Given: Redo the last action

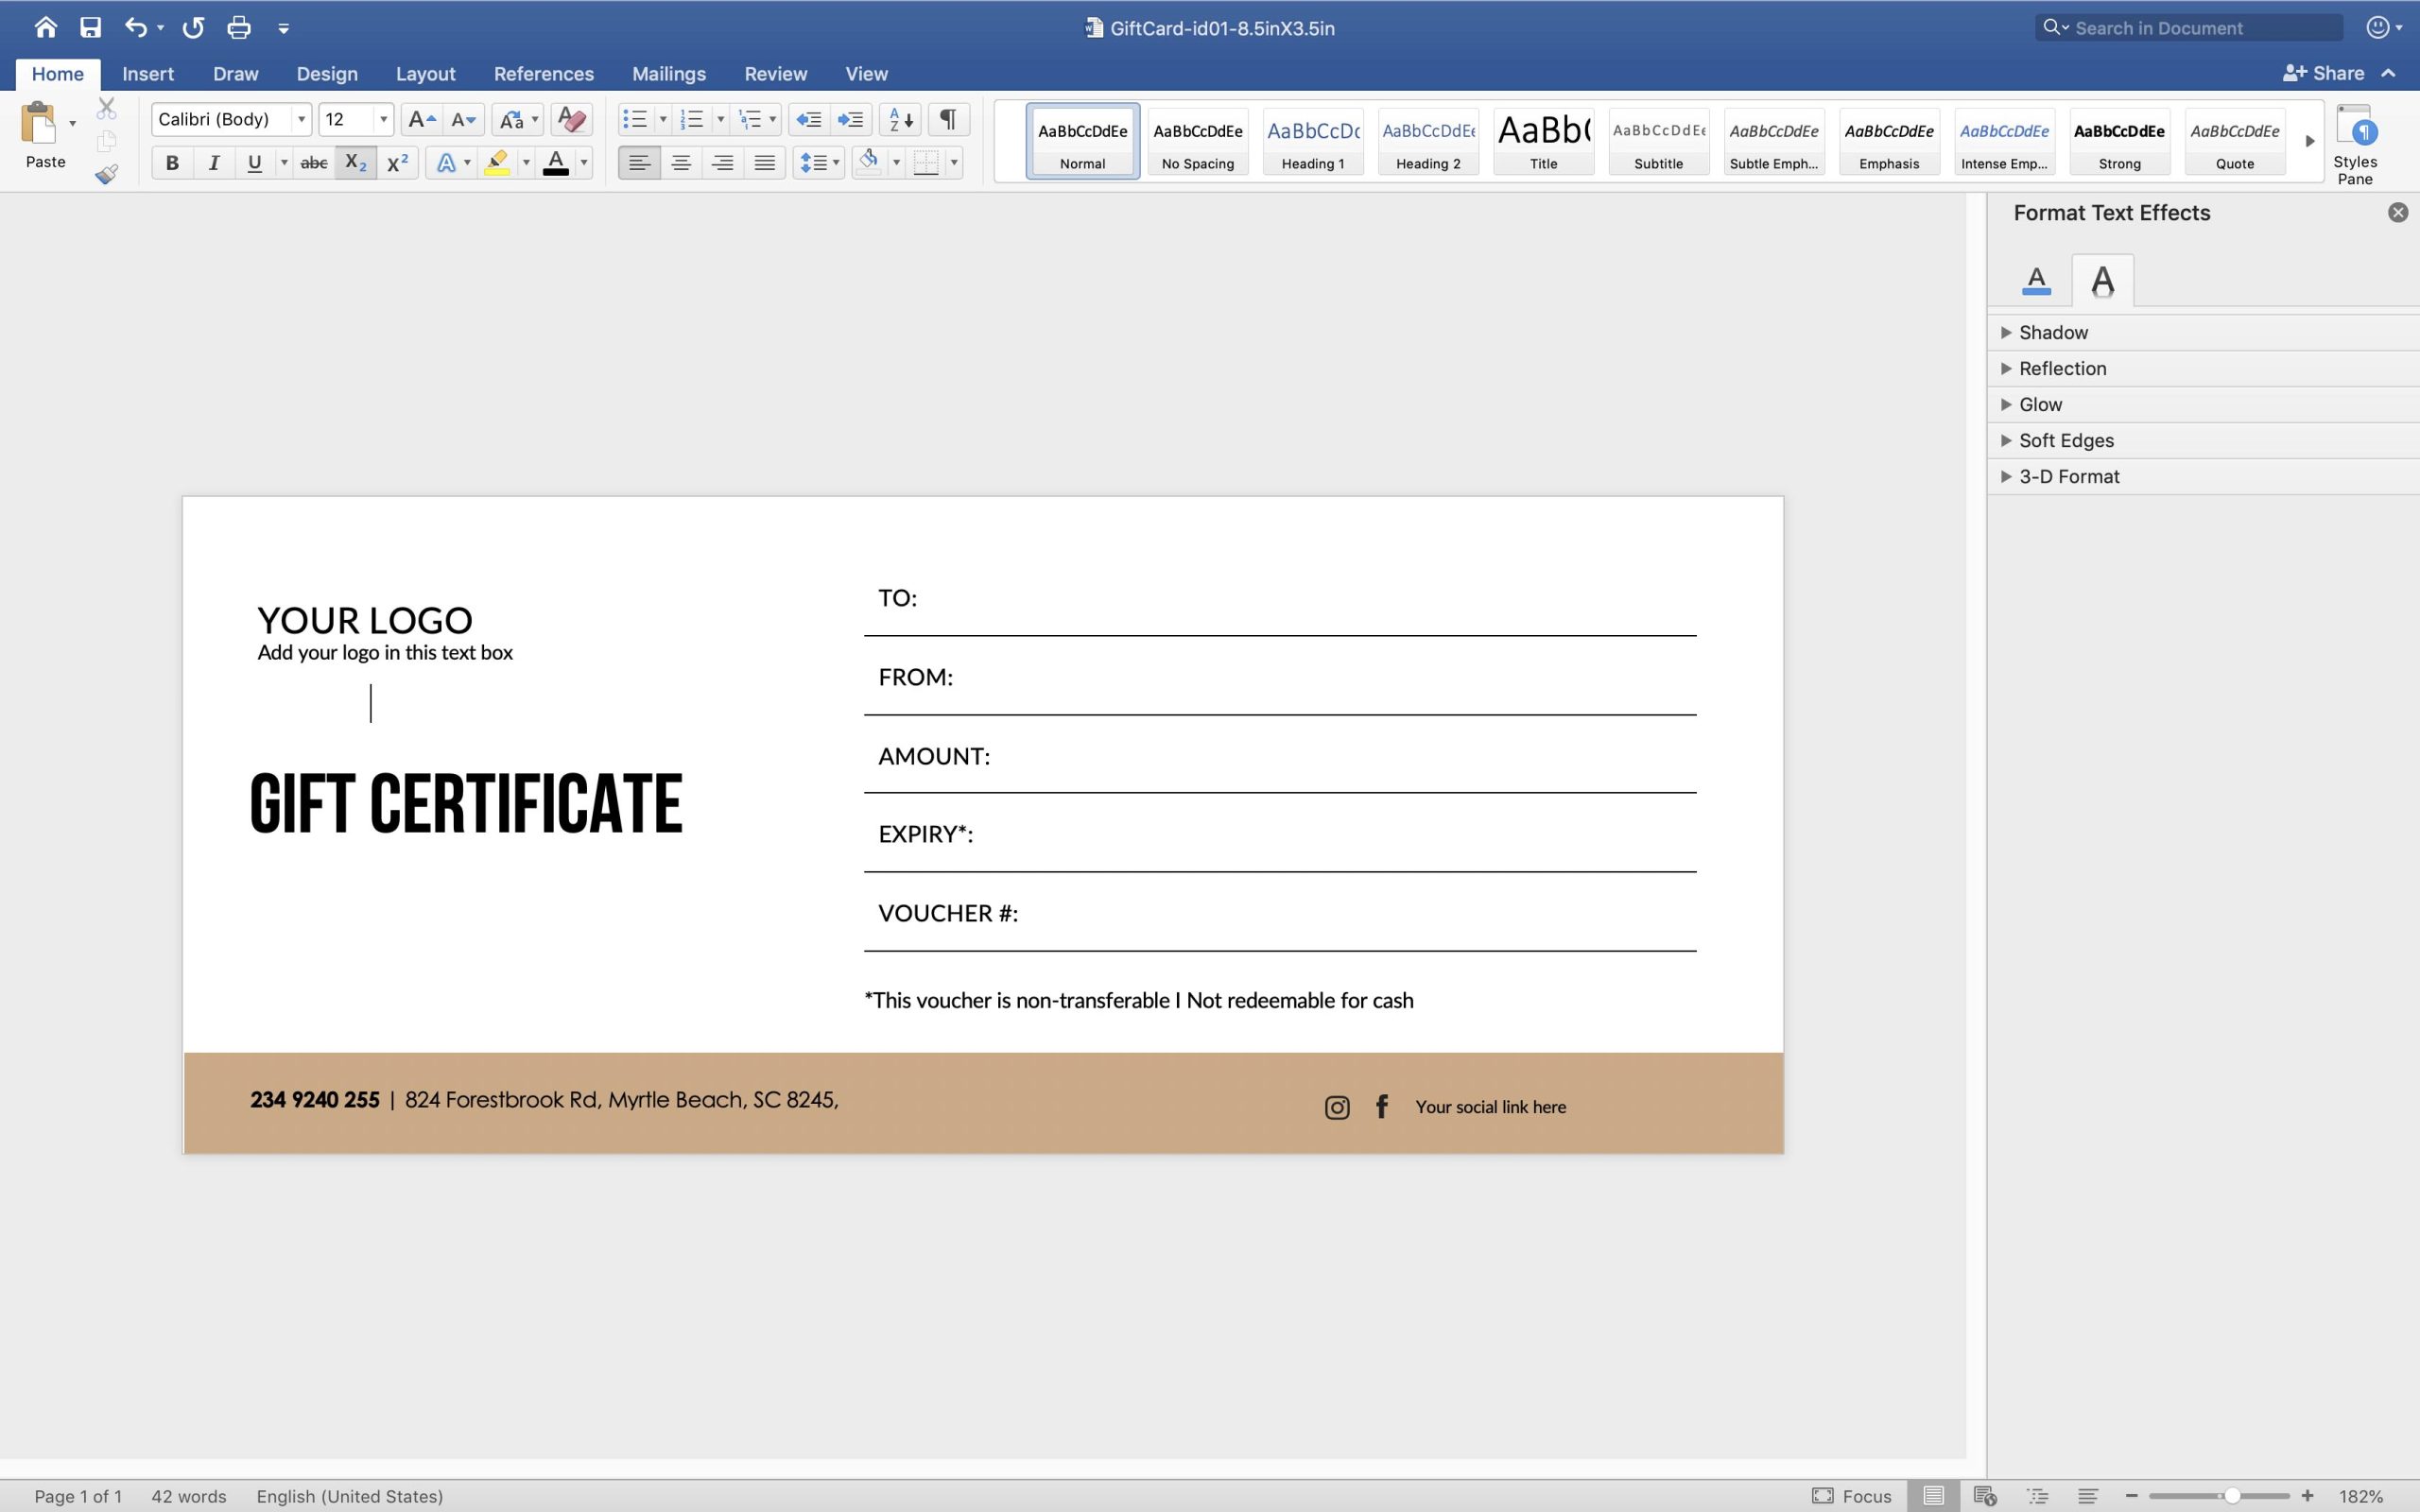Looking at the screenshot, I should point(193,27).
